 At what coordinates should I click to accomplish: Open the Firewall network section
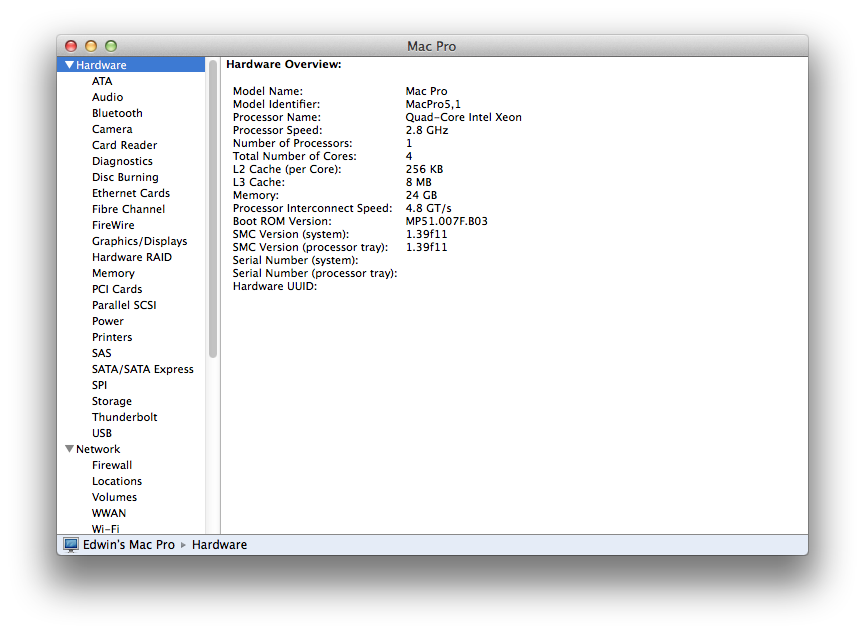(x=112, y=465)
